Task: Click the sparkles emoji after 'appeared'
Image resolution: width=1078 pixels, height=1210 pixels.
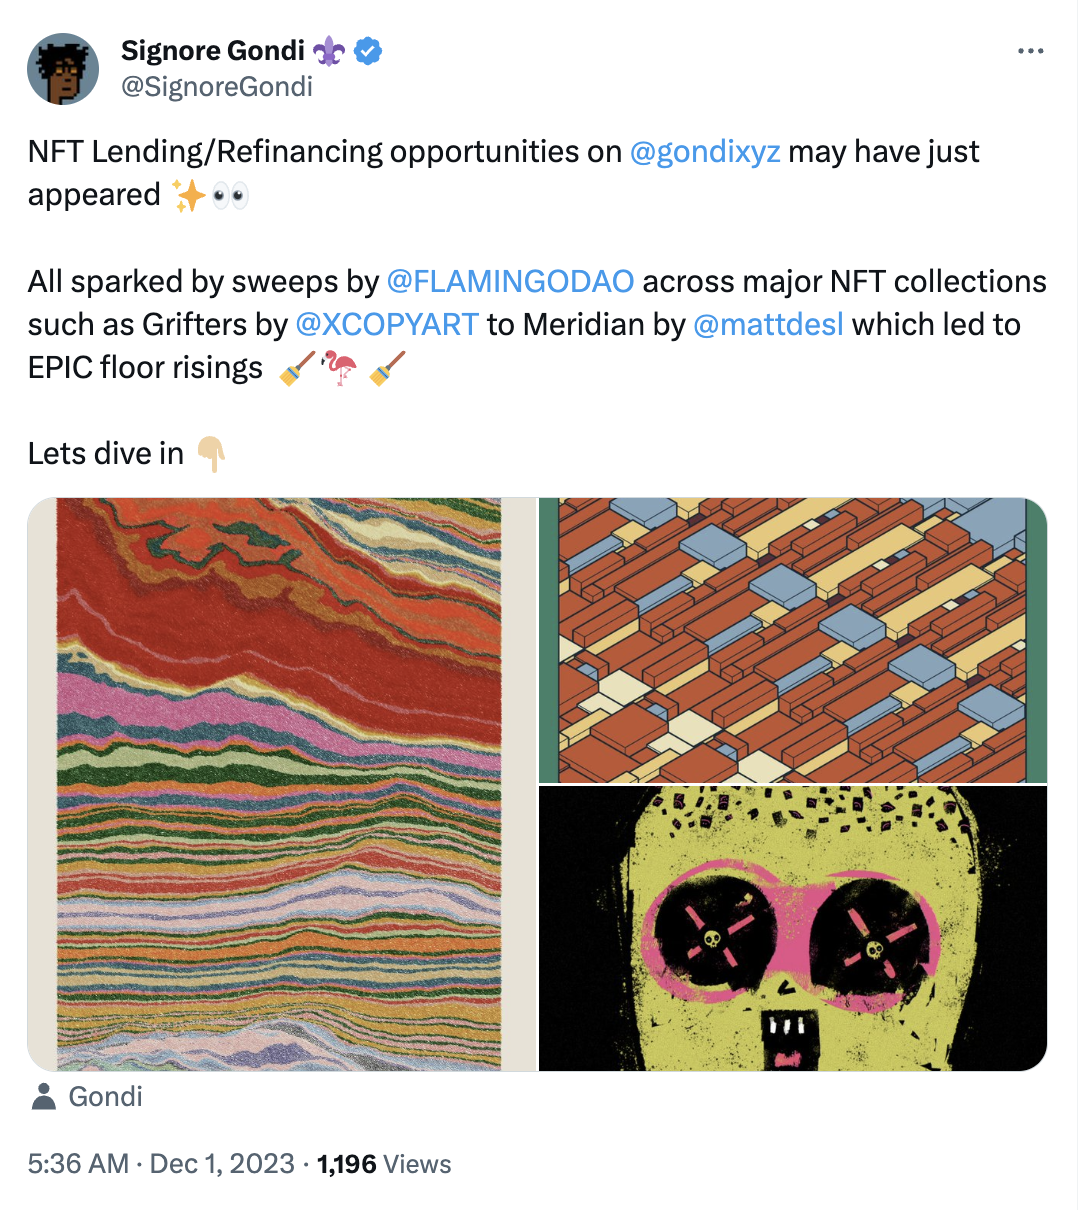Action: (187, 195)
